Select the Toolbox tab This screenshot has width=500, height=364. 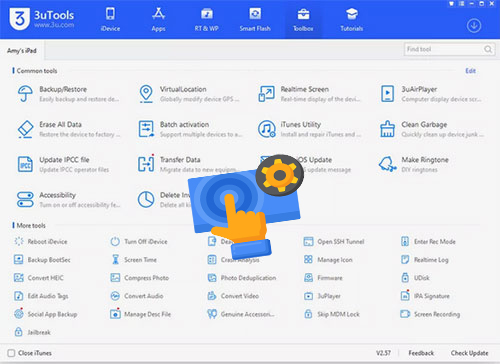point(303,19)
